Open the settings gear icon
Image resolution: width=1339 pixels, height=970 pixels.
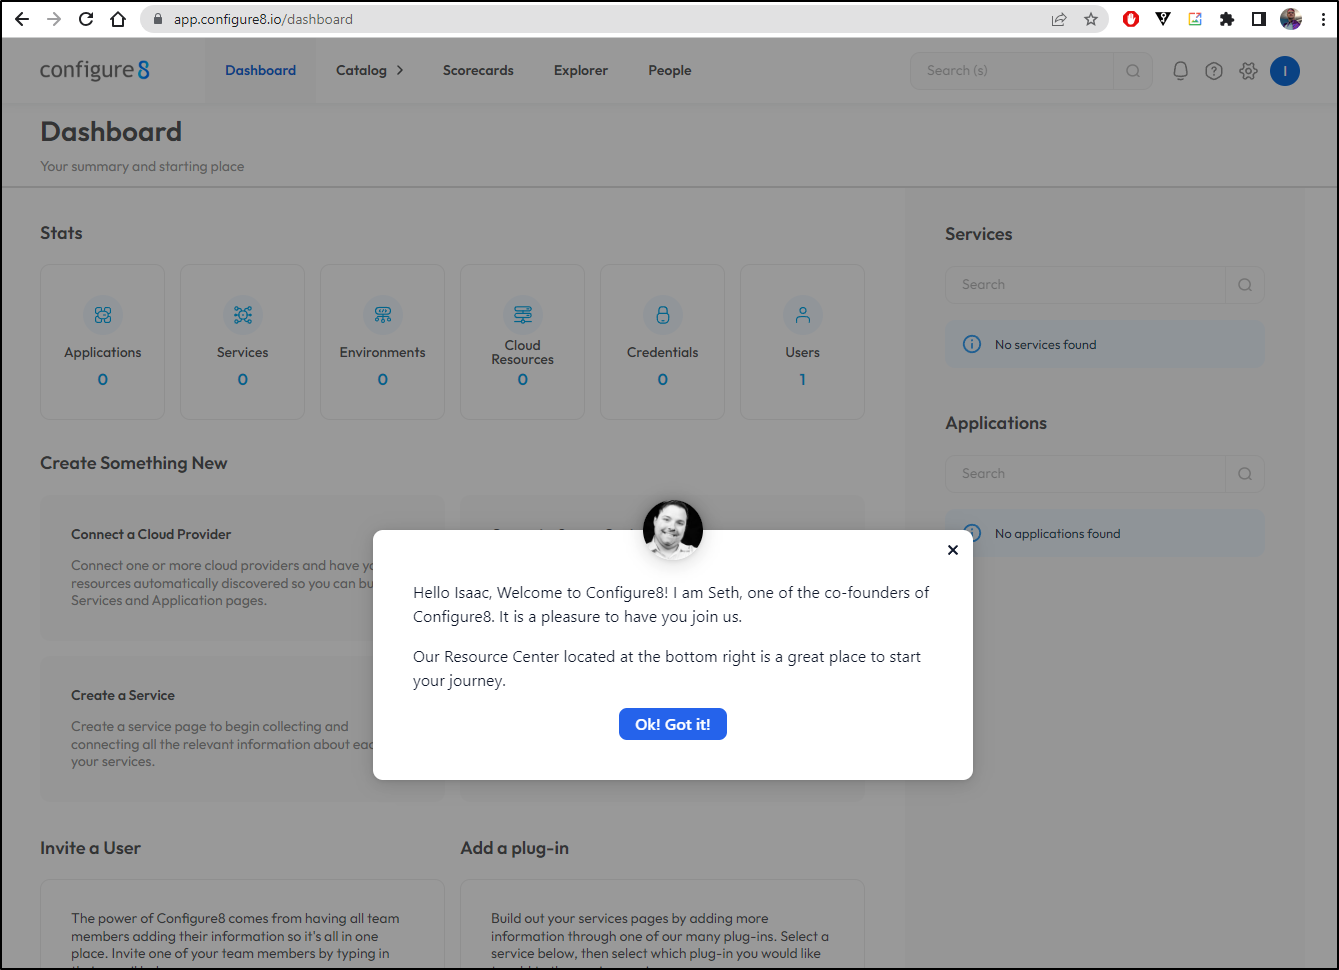[1248, 70]
